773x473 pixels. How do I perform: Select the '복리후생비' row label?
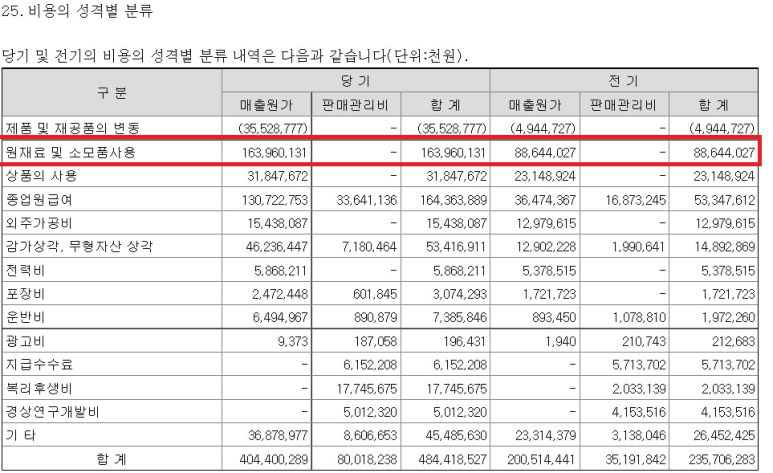(x=39, y=388)
